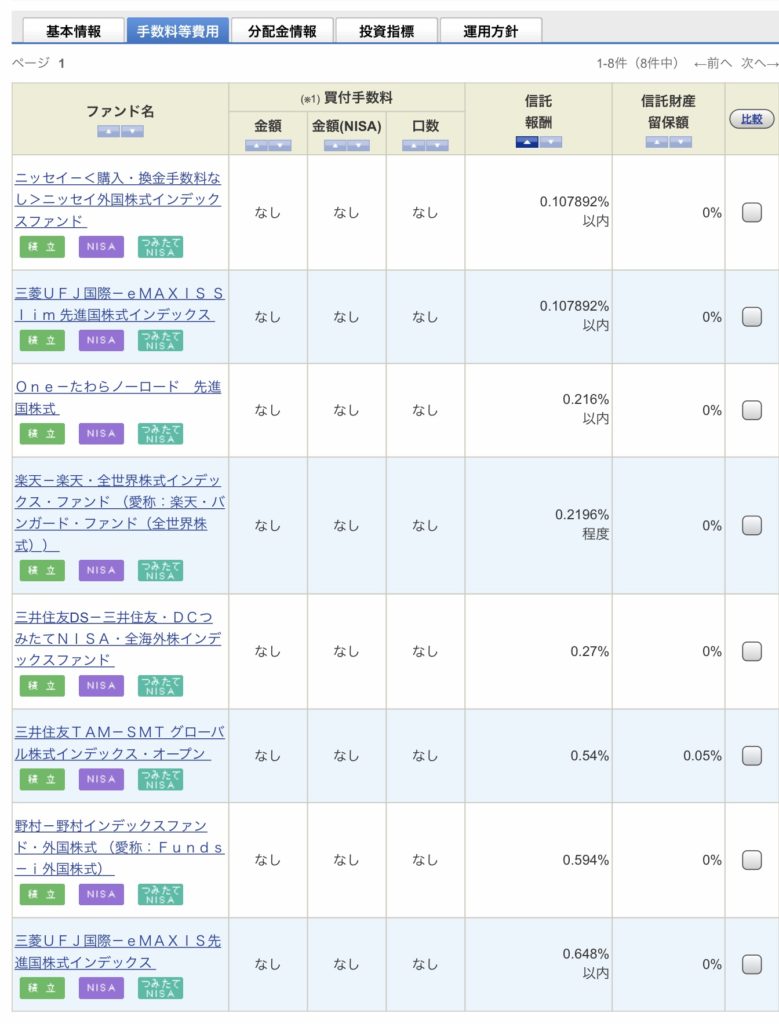Click NISA badge for 三井住友・DC fund
This screenshot has width=779, height=1024.
101,686
